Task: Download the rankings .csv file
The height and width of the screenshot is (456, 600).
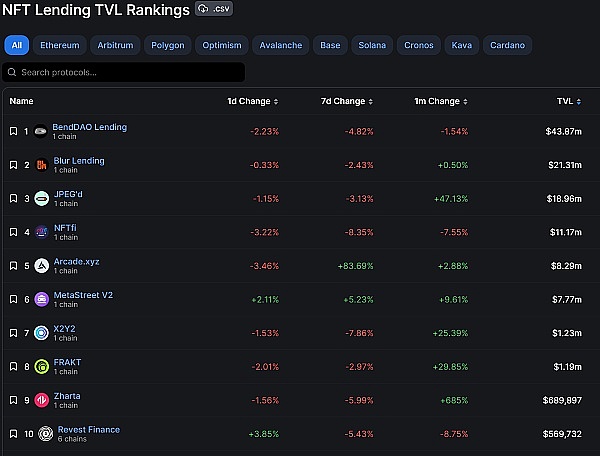Action: pos(215,9)
